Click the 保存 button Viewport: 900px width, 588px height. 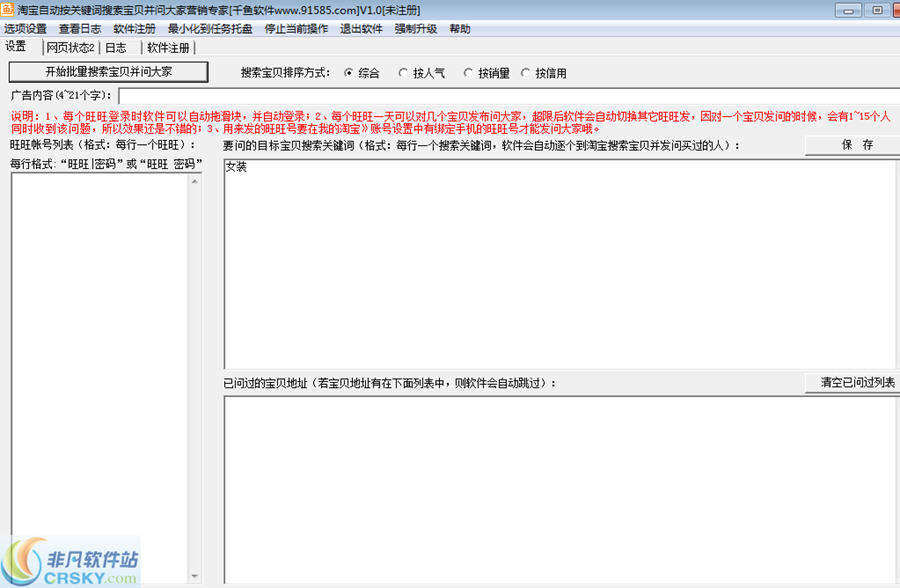(x=853, y=145)
